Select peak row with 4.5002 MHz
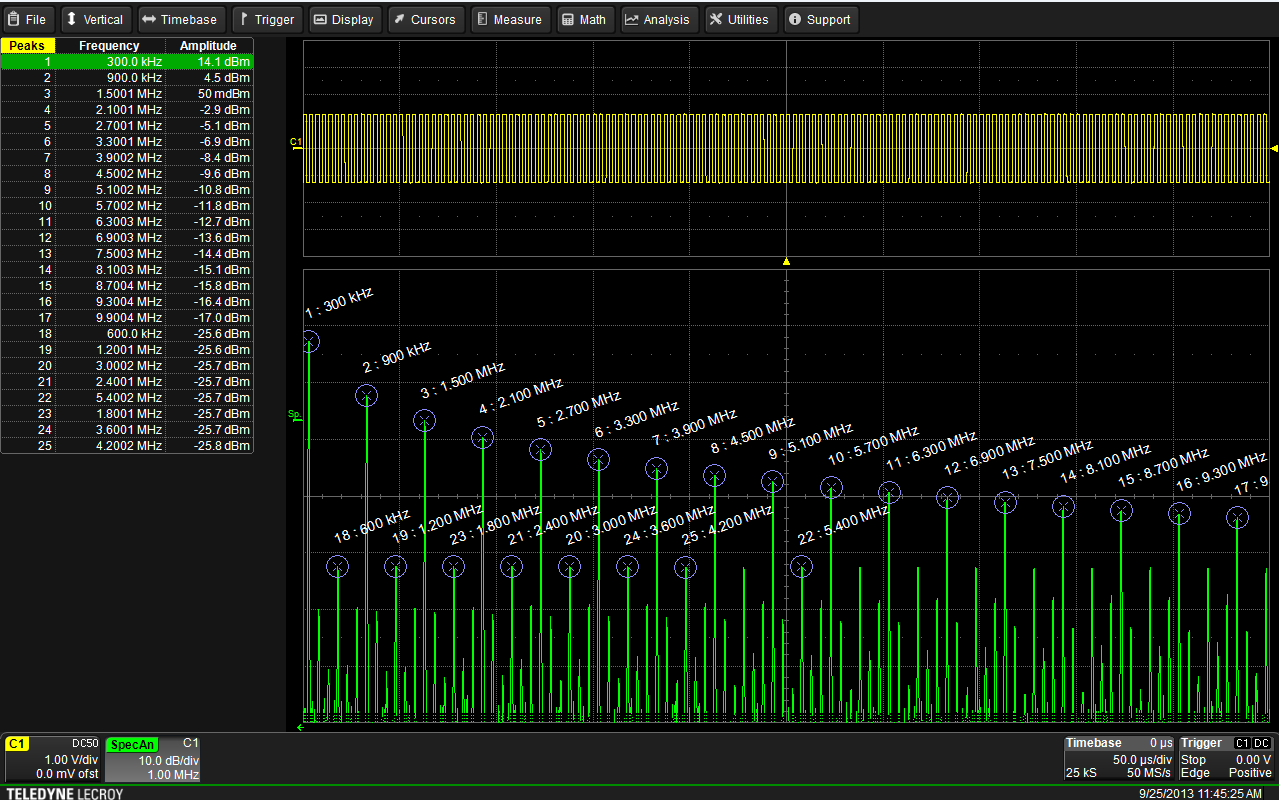This screenshot has width=1279, height=800. pos(127,174)
